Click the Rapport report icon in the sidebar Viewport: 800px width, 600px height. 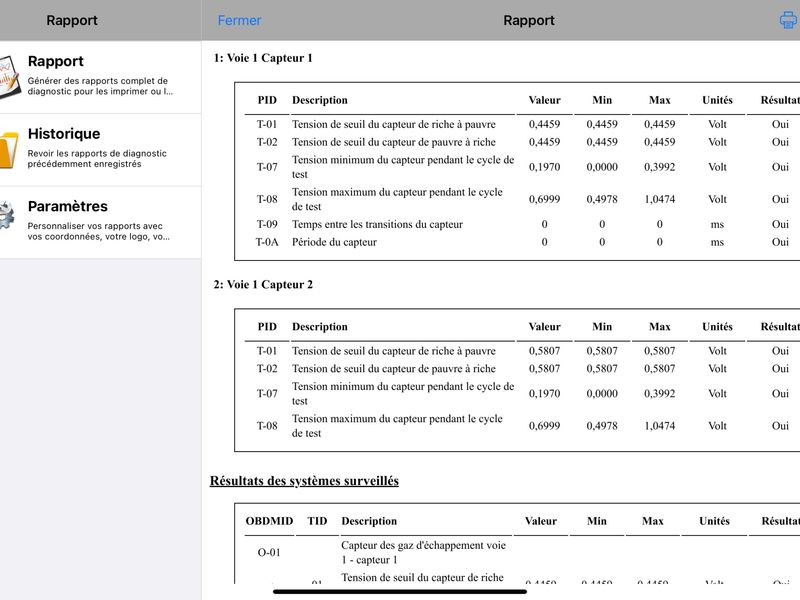point(9,77)
